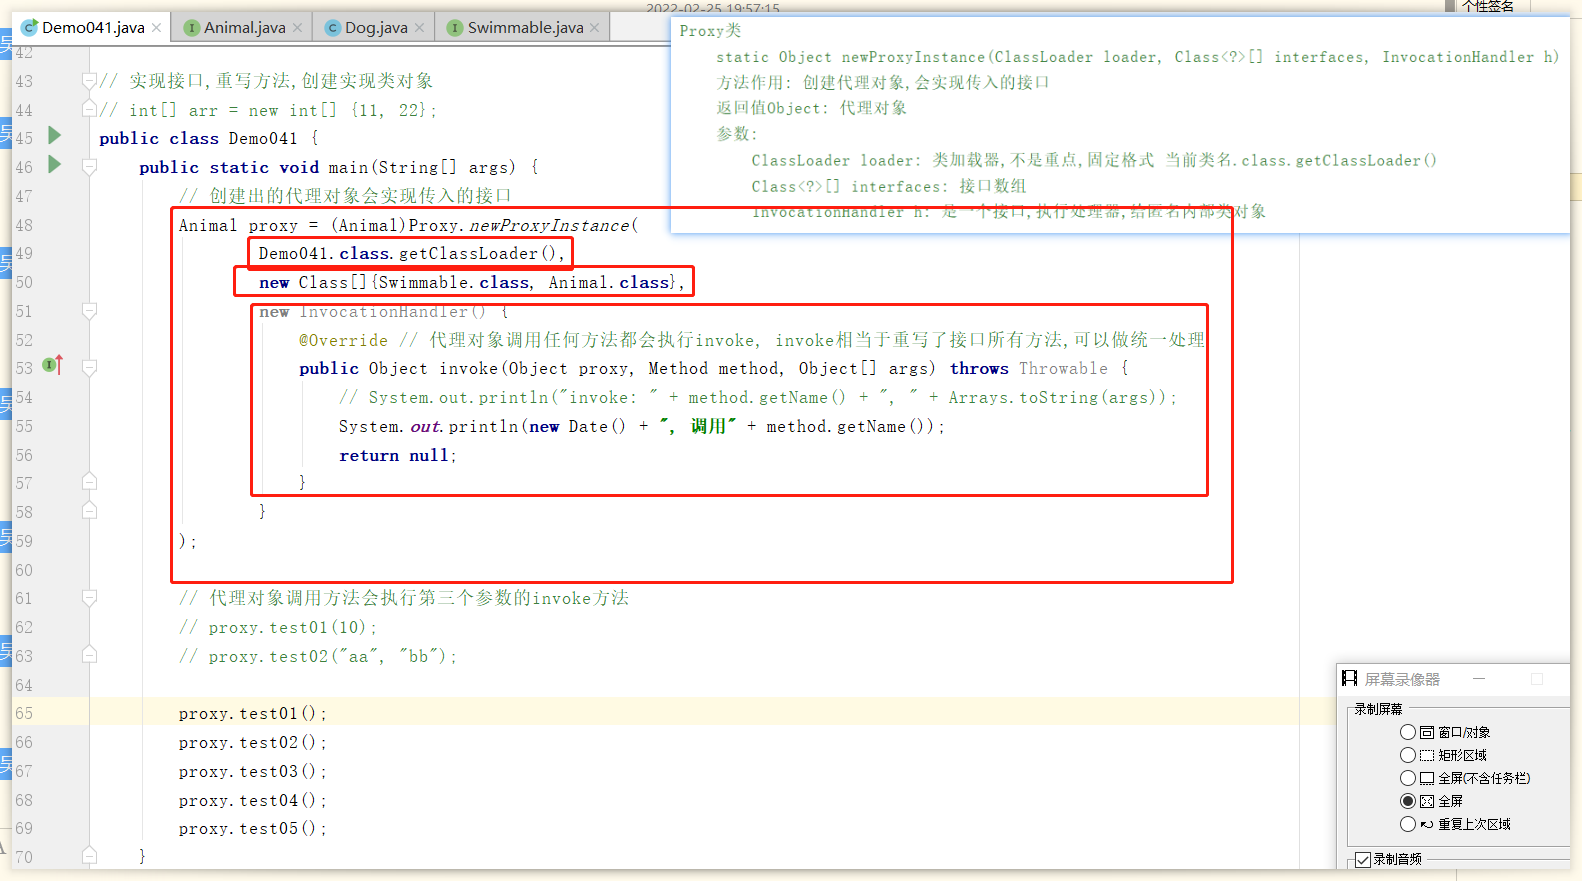Click 'Class<?>[] interfaces: 接口数组' in note
The height and width of the screenshot is (881, 1582).
pyautogui.click(x=888, y=186)
